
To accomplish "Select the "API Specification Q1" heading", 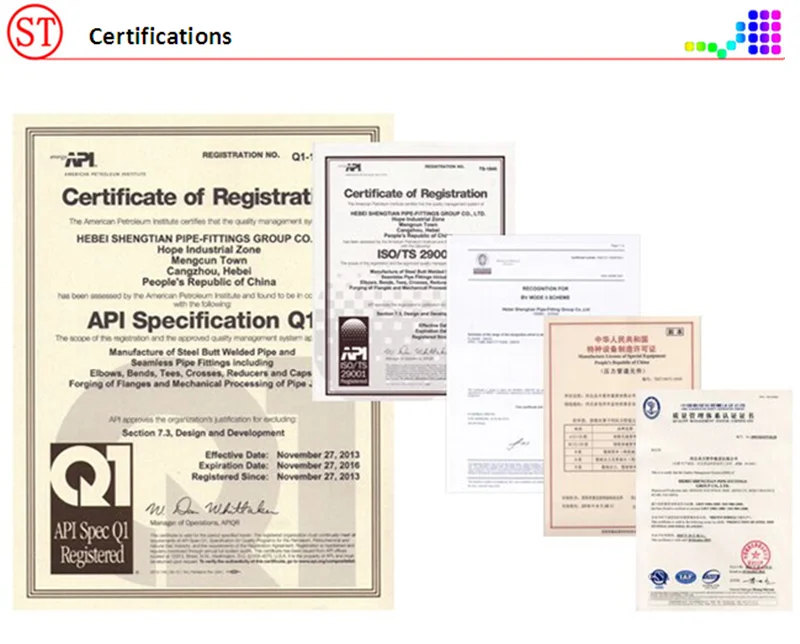I will (199, 320).
